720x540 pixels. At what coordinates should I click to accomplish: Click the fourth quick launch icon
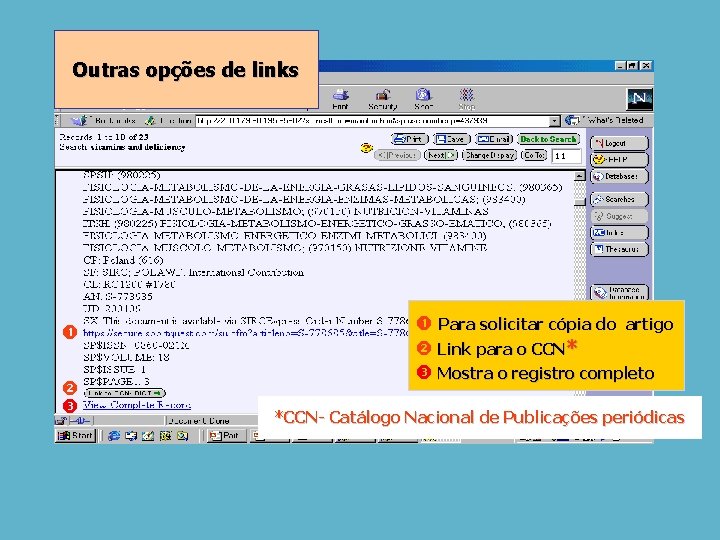(x=165, y=436)
